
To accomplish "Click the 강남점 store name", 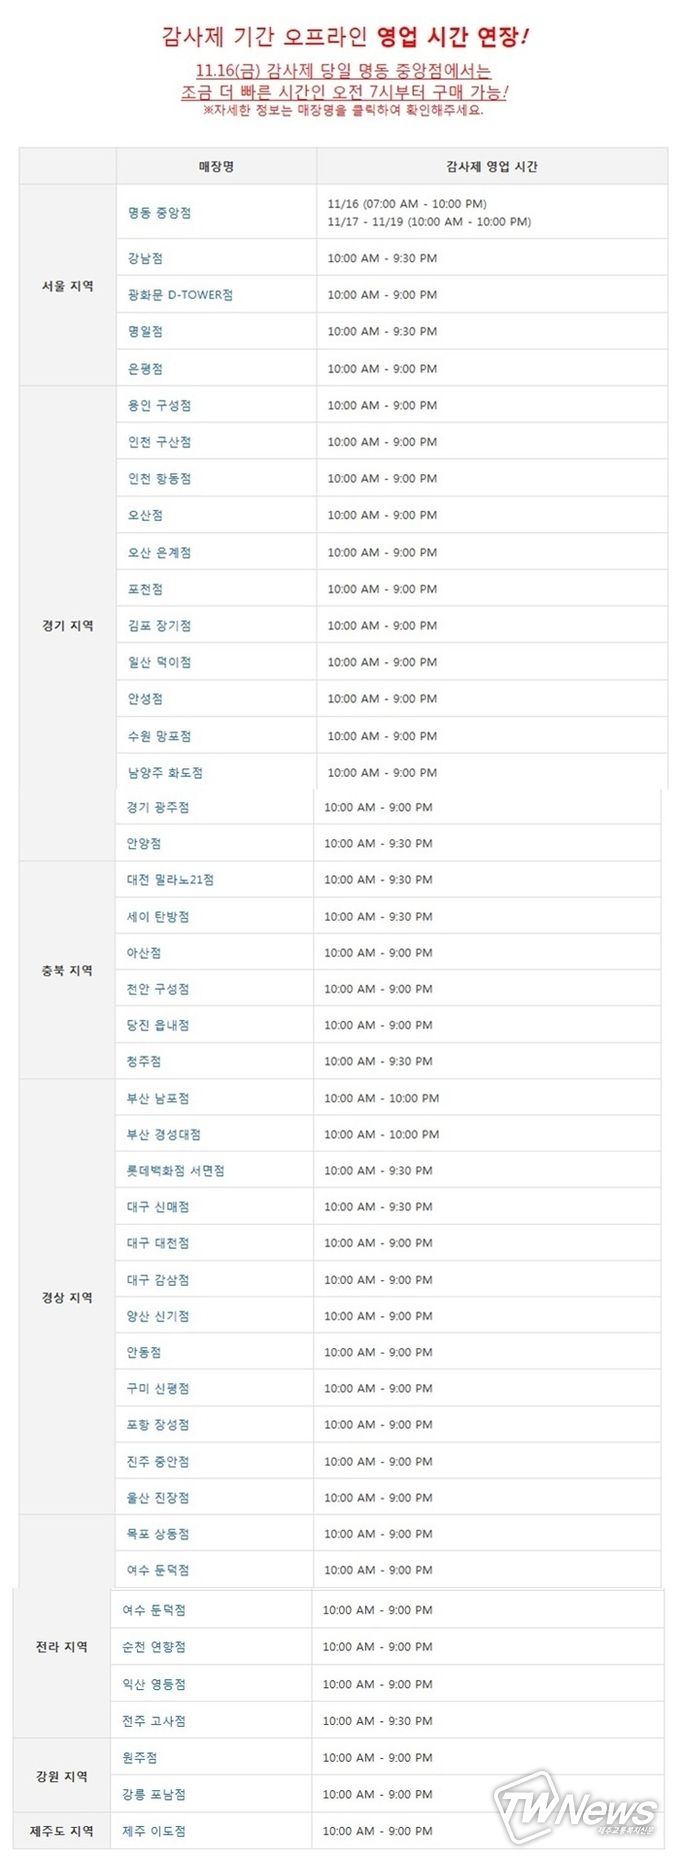I will pos(145,258).
